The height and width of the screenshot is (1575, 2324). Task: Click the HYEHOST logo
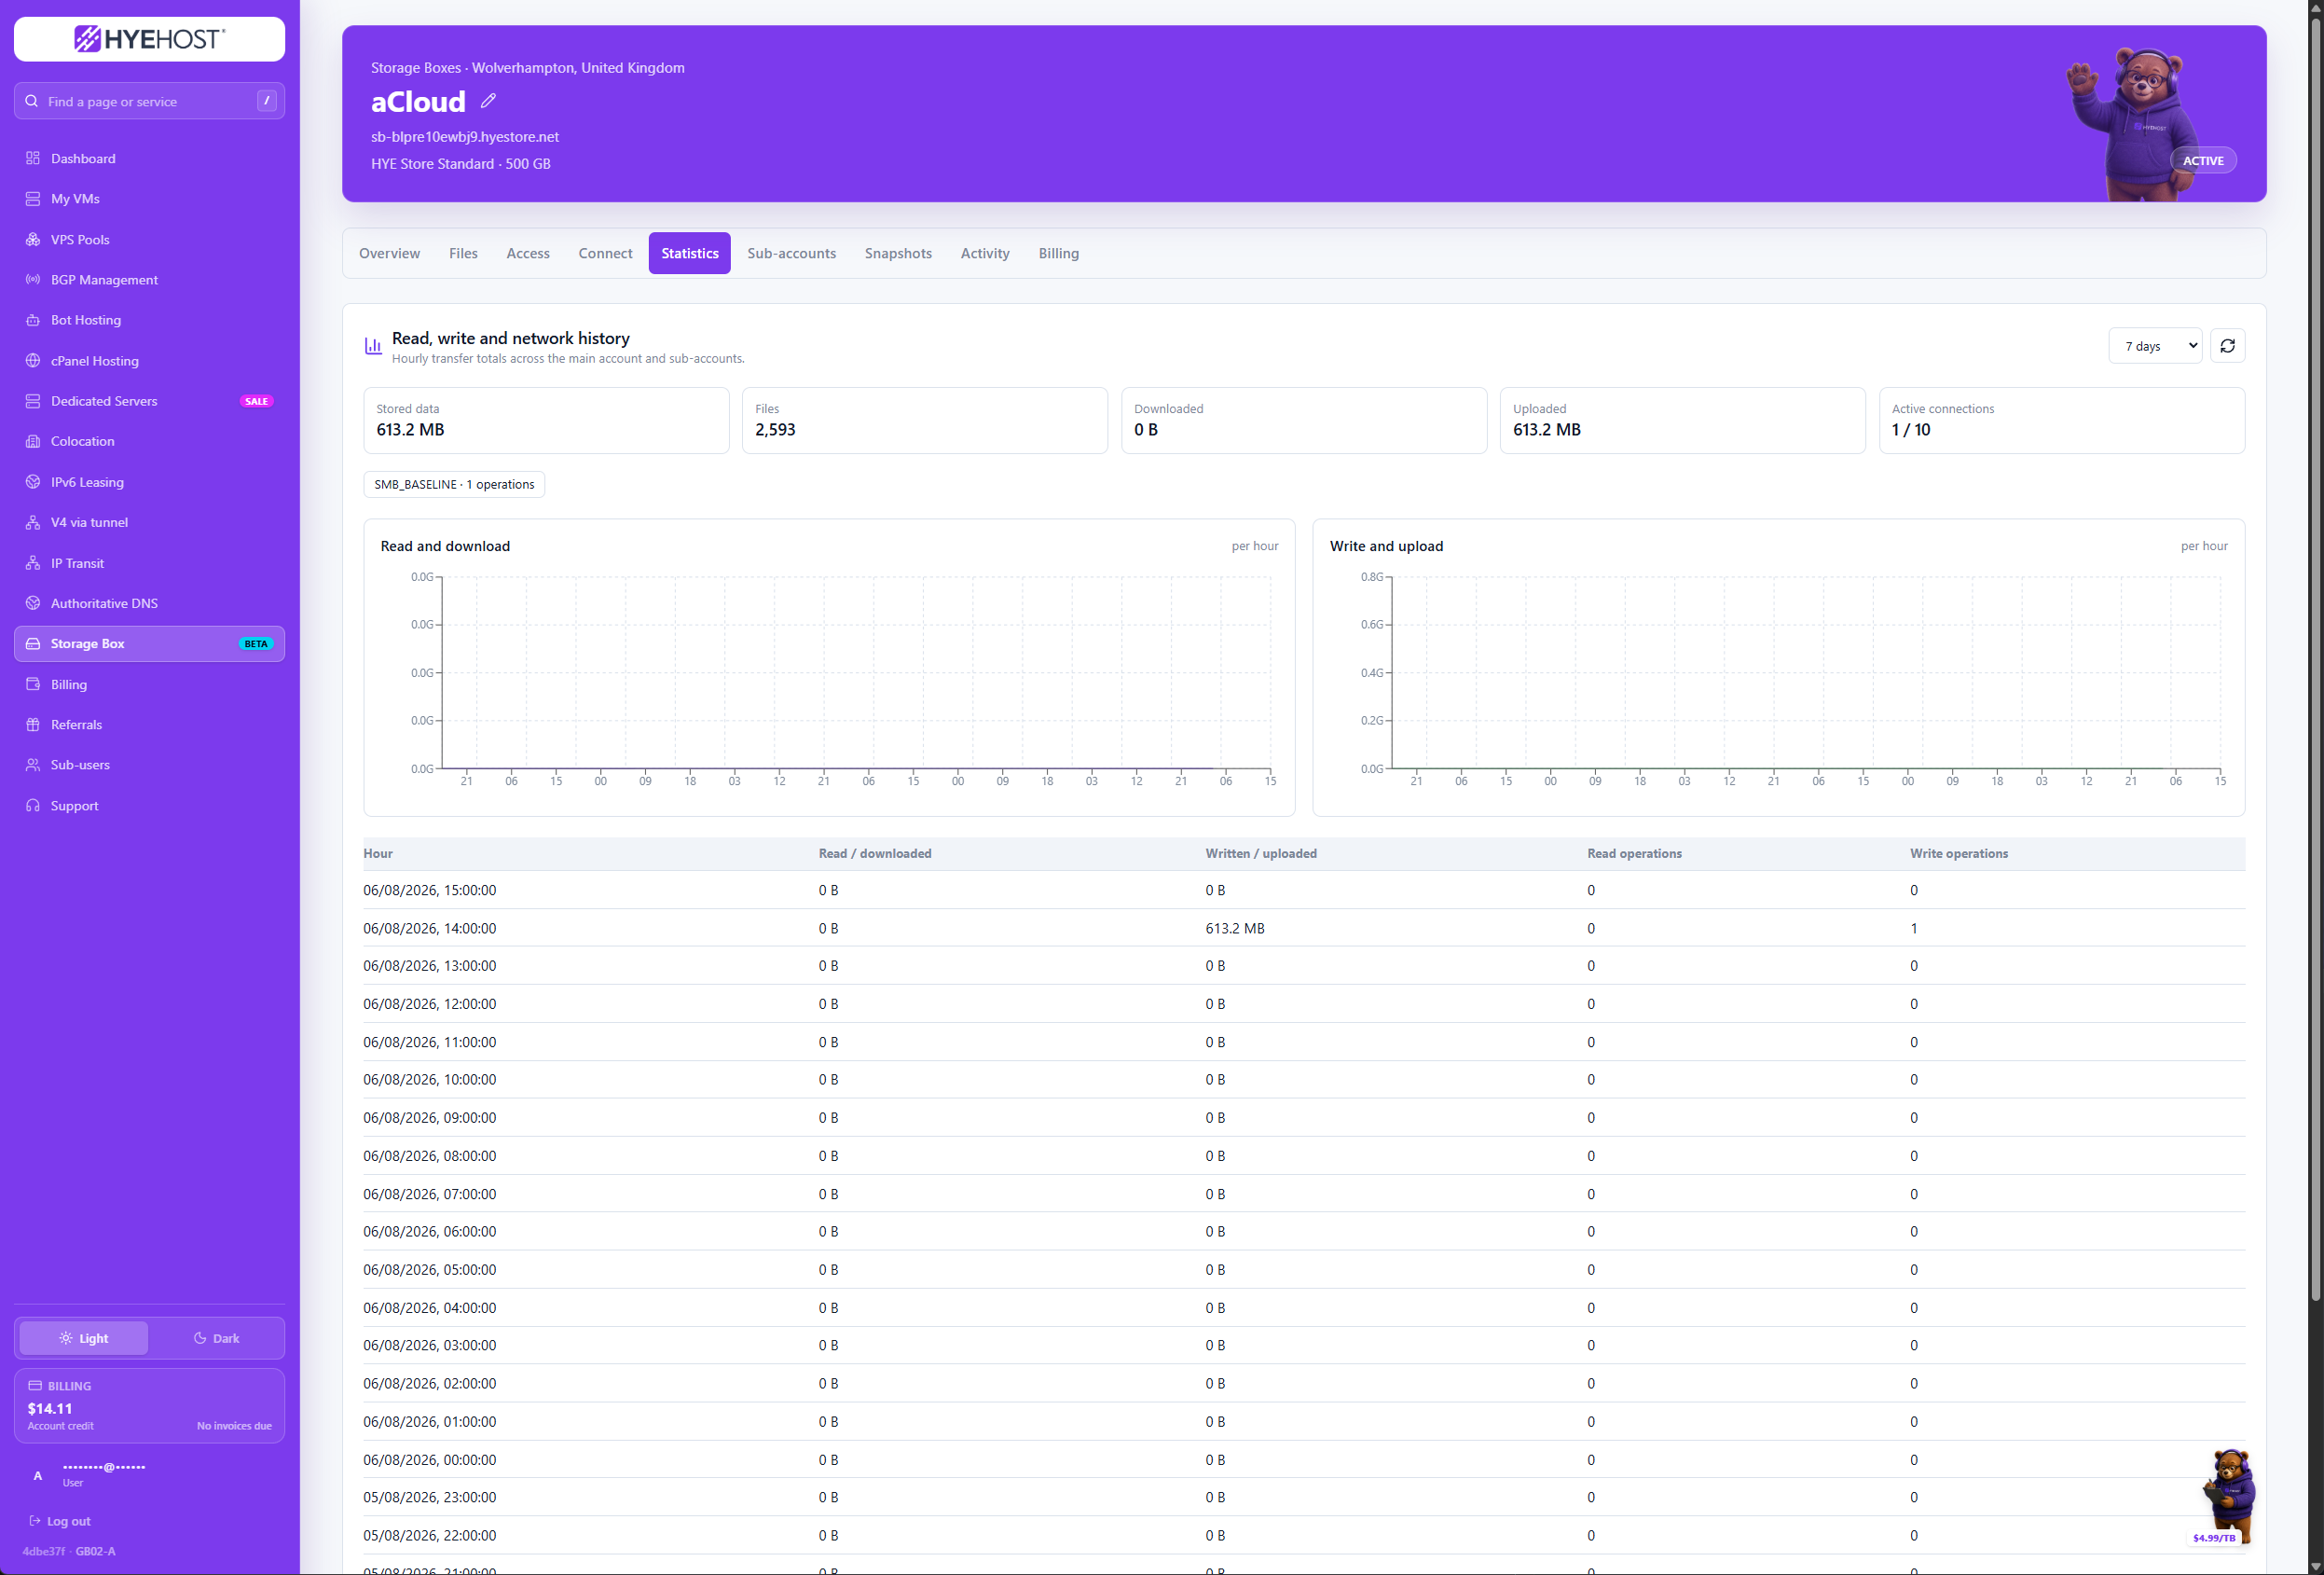149,39
